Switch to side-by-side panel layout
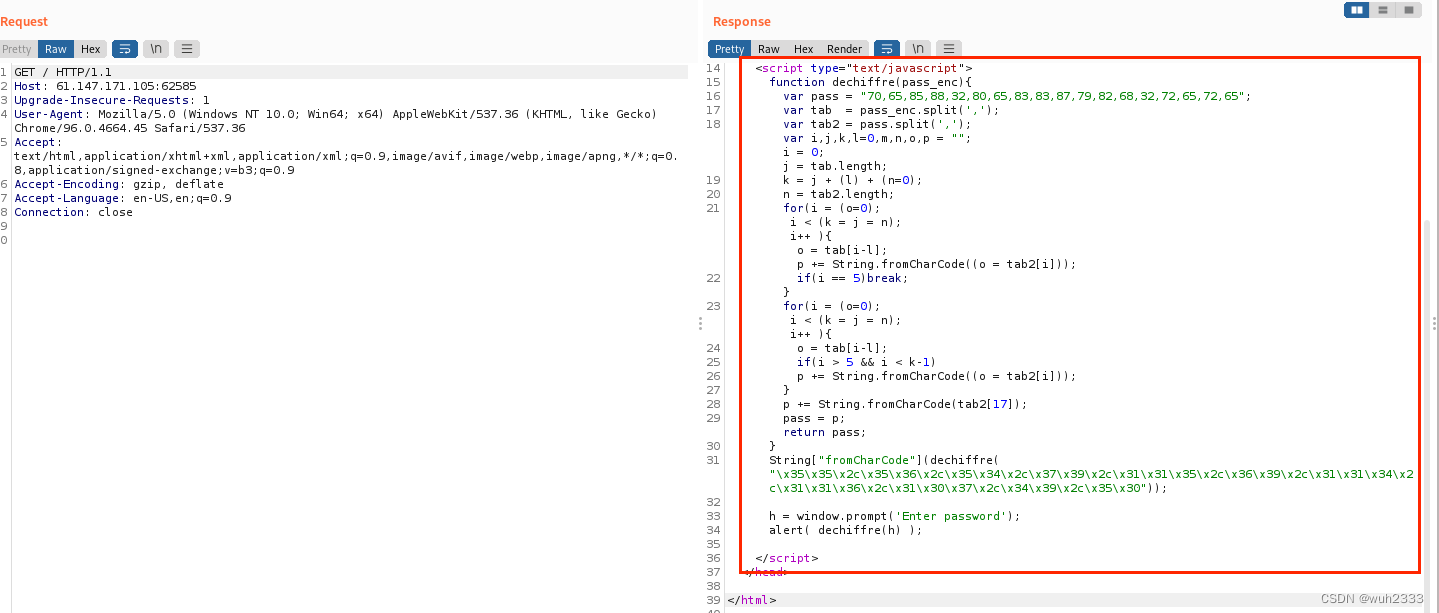 (1356, 9)
